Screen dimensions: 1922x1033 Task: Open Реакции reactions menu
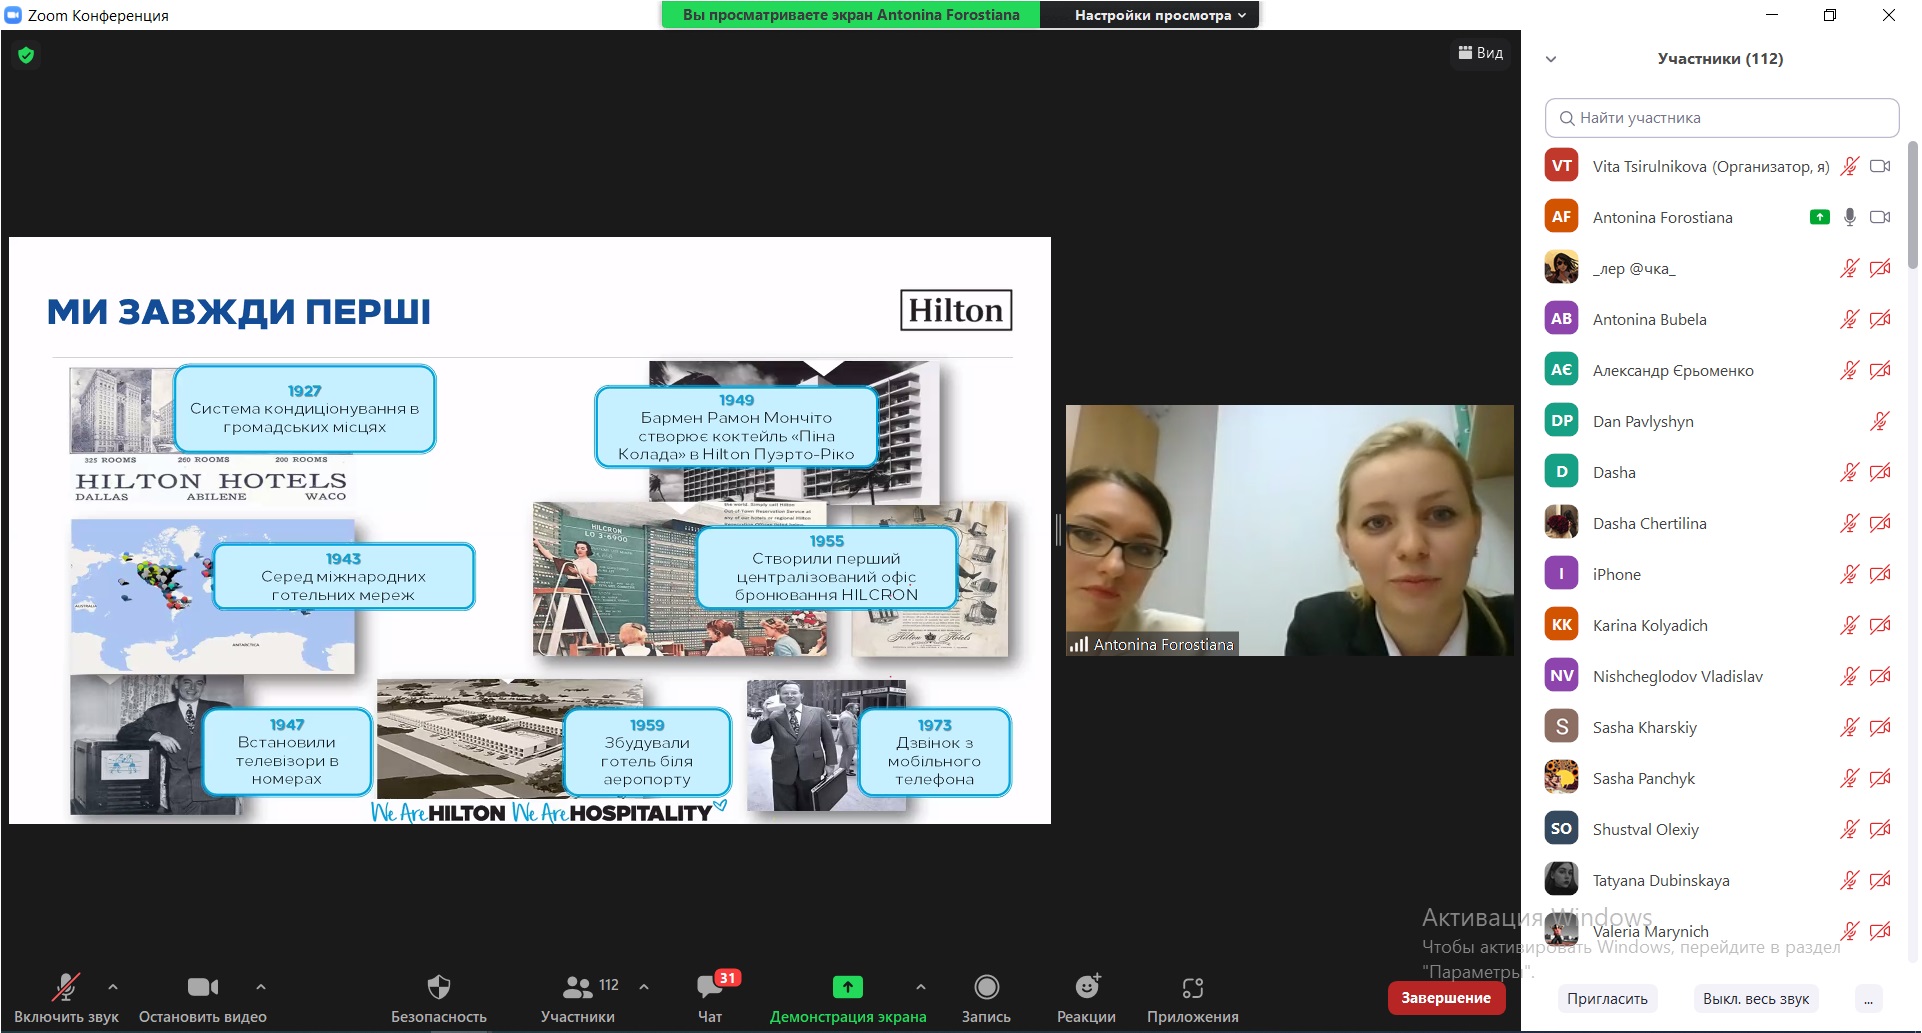tap(1086, 998)
